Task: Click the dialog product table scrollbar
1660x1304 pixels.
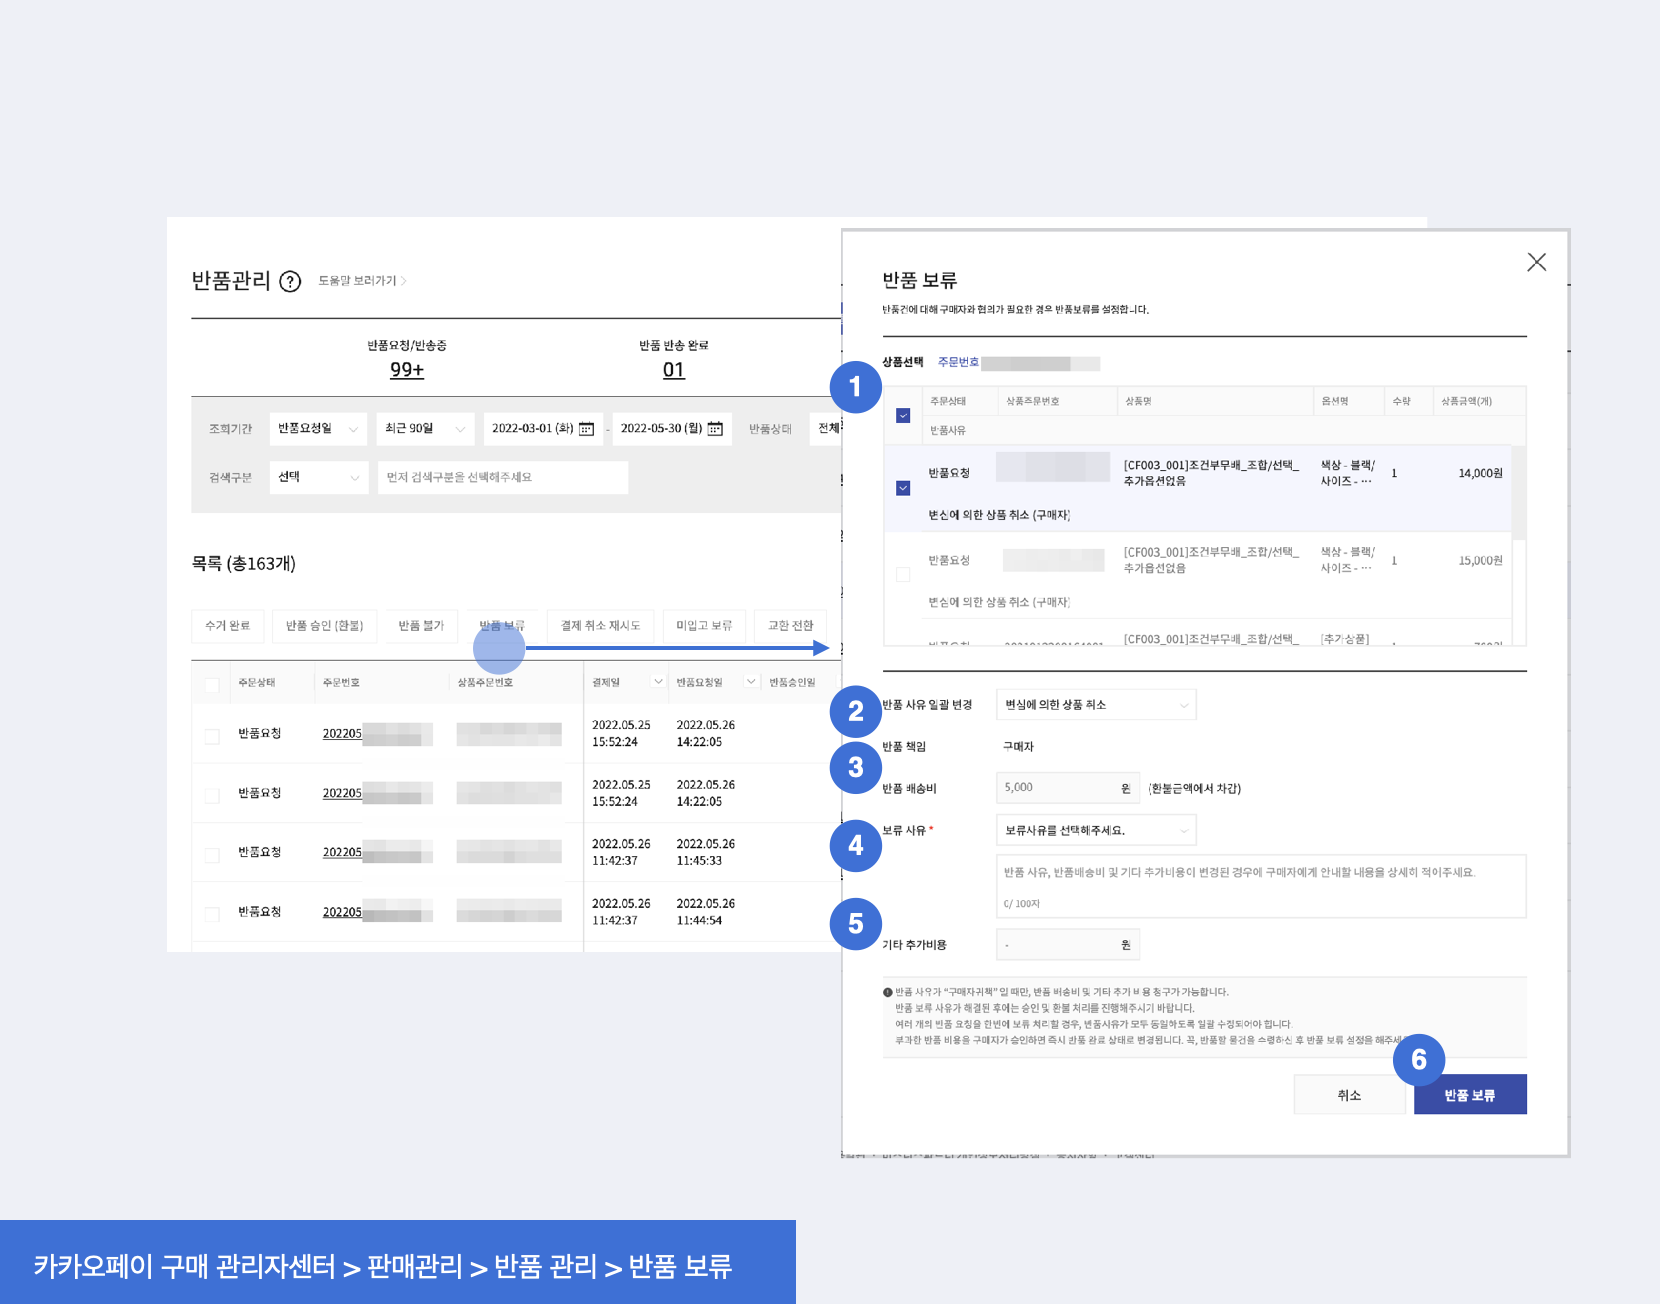Action: click(1518, 495)
